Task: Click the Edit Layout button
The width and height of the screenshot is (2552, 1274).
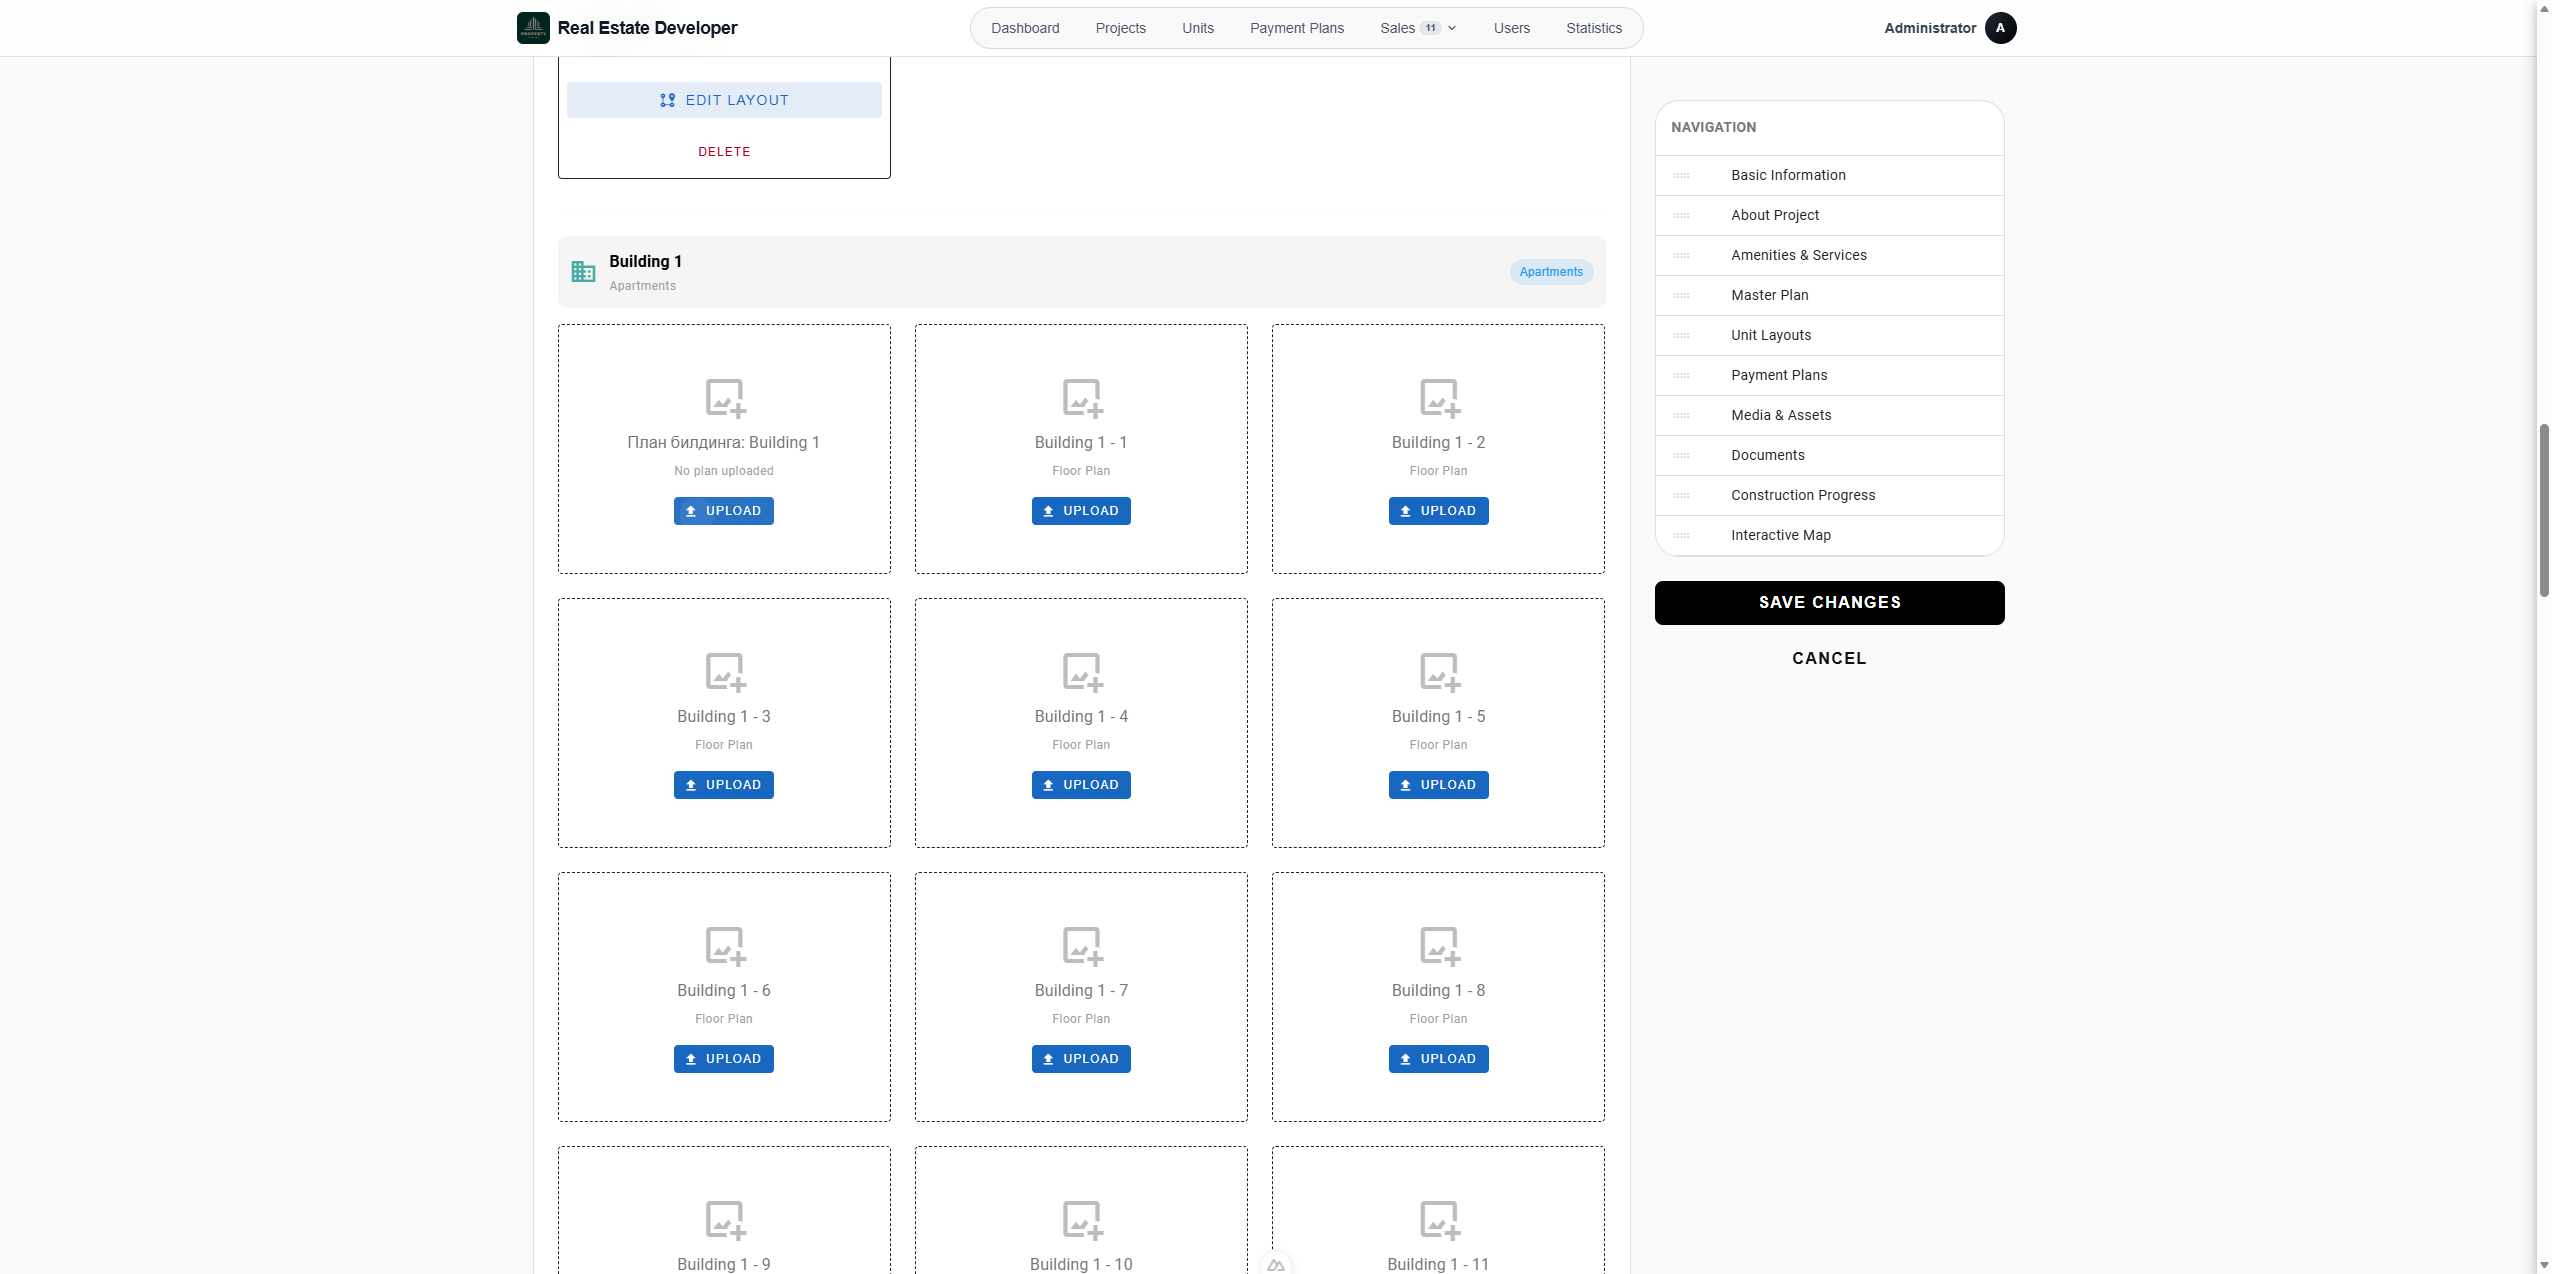Action: point(724,100)
